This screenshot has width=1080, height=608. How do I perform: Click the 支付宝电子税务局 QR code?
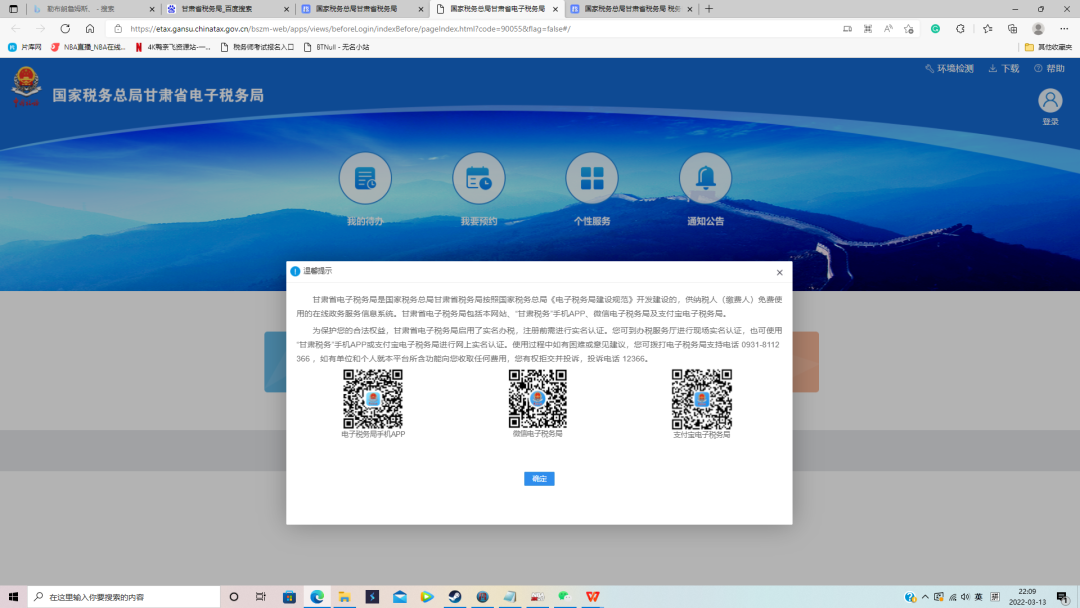[701, 398]
